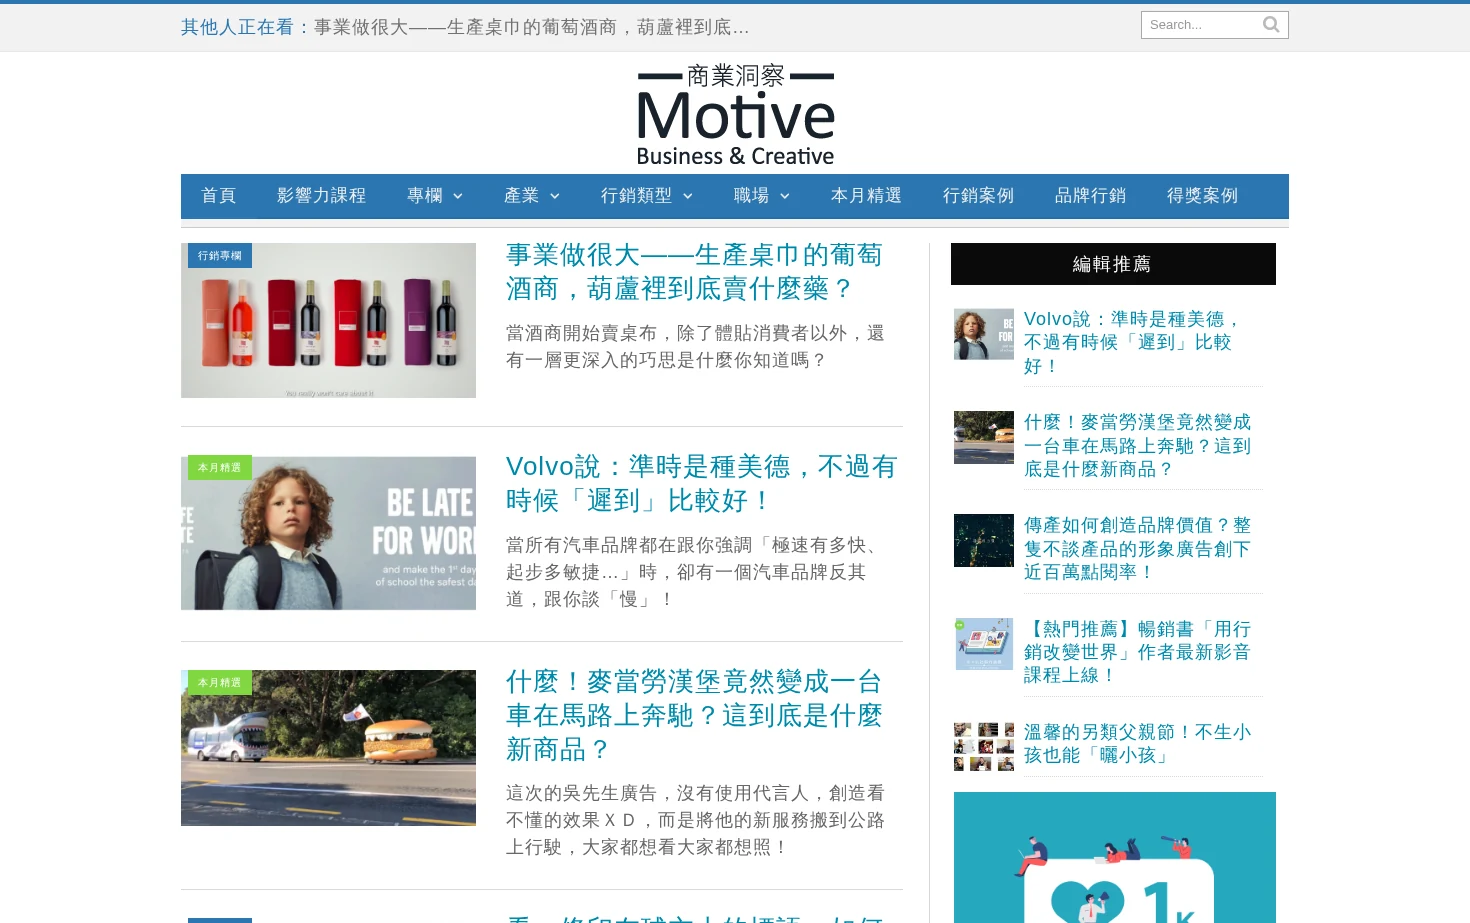Click the teal 1K sidebar banner
This screenshot has width=1470, height=923.
tap(1115, 857)
